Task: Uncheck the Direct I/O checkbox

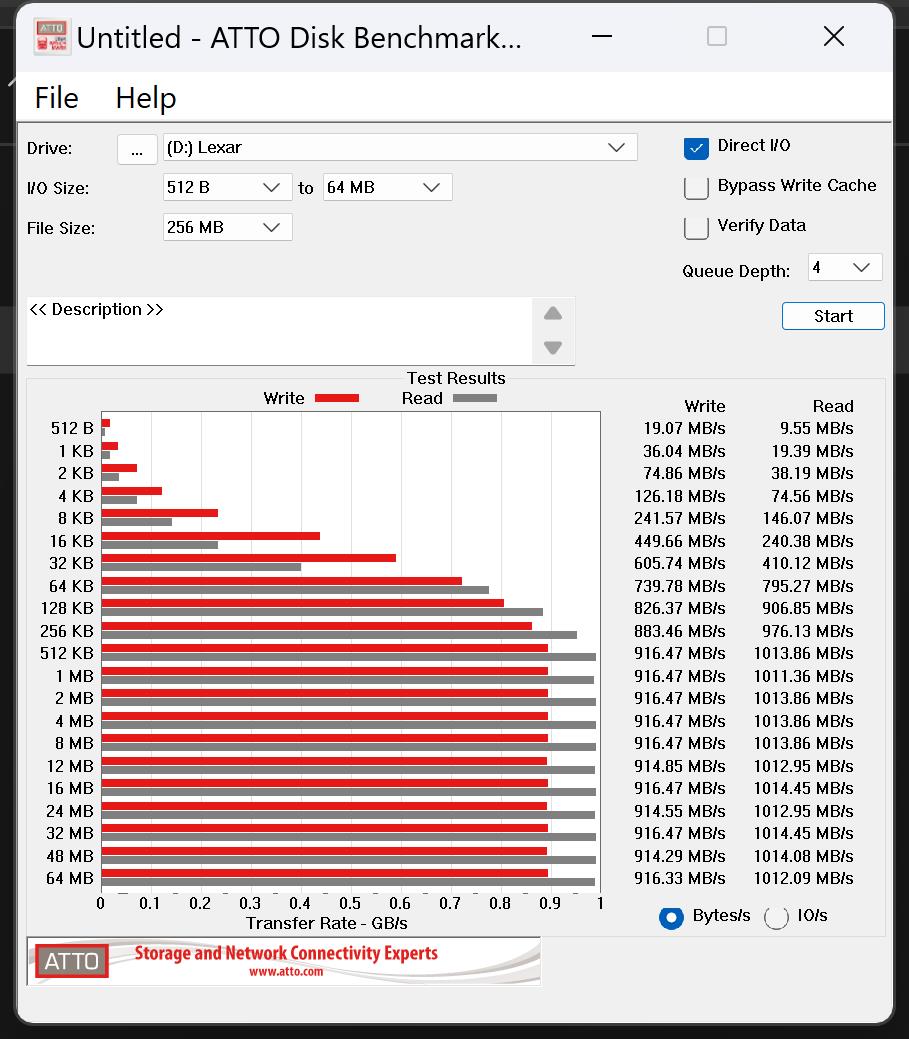Action: pos(696,148)
